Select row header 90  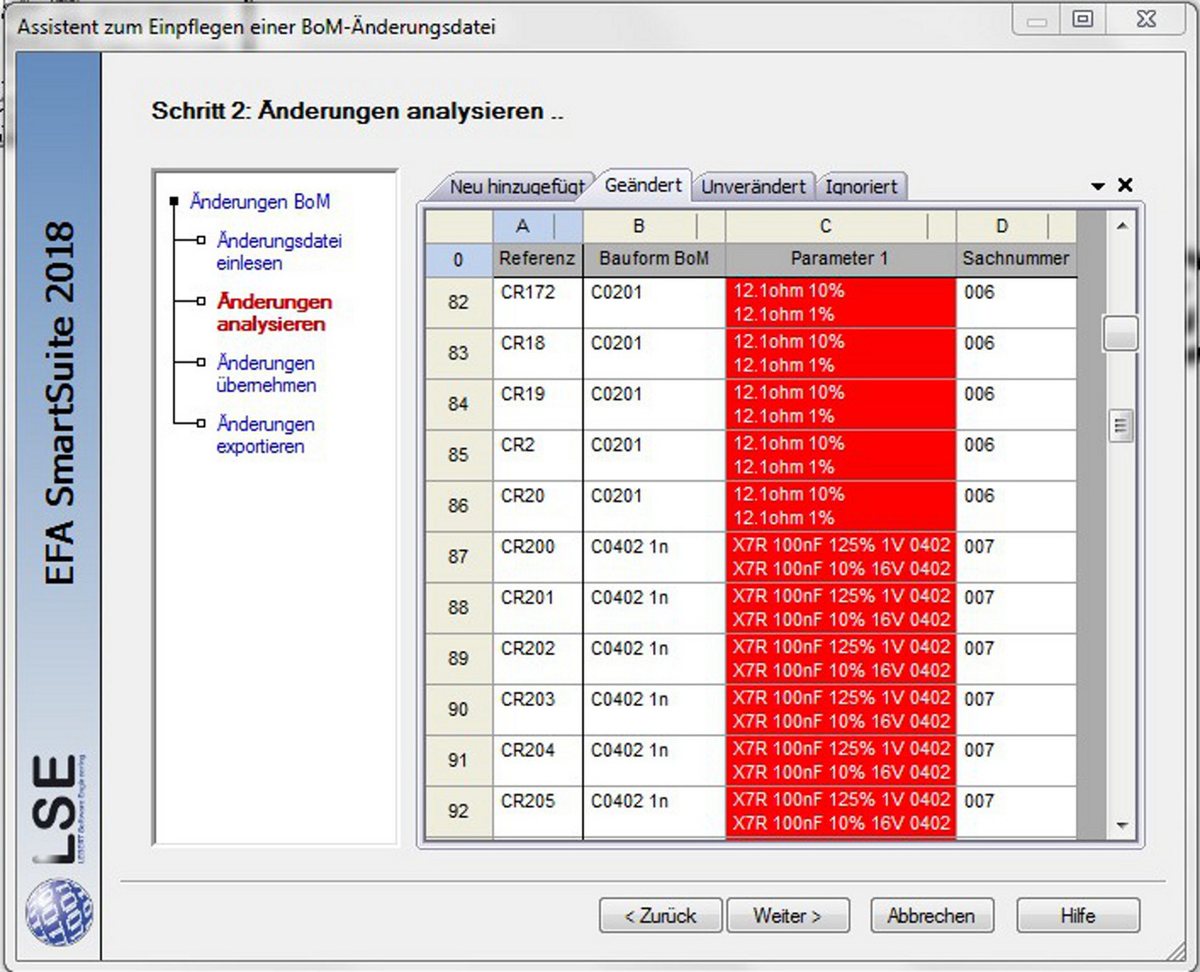point(458,710)
